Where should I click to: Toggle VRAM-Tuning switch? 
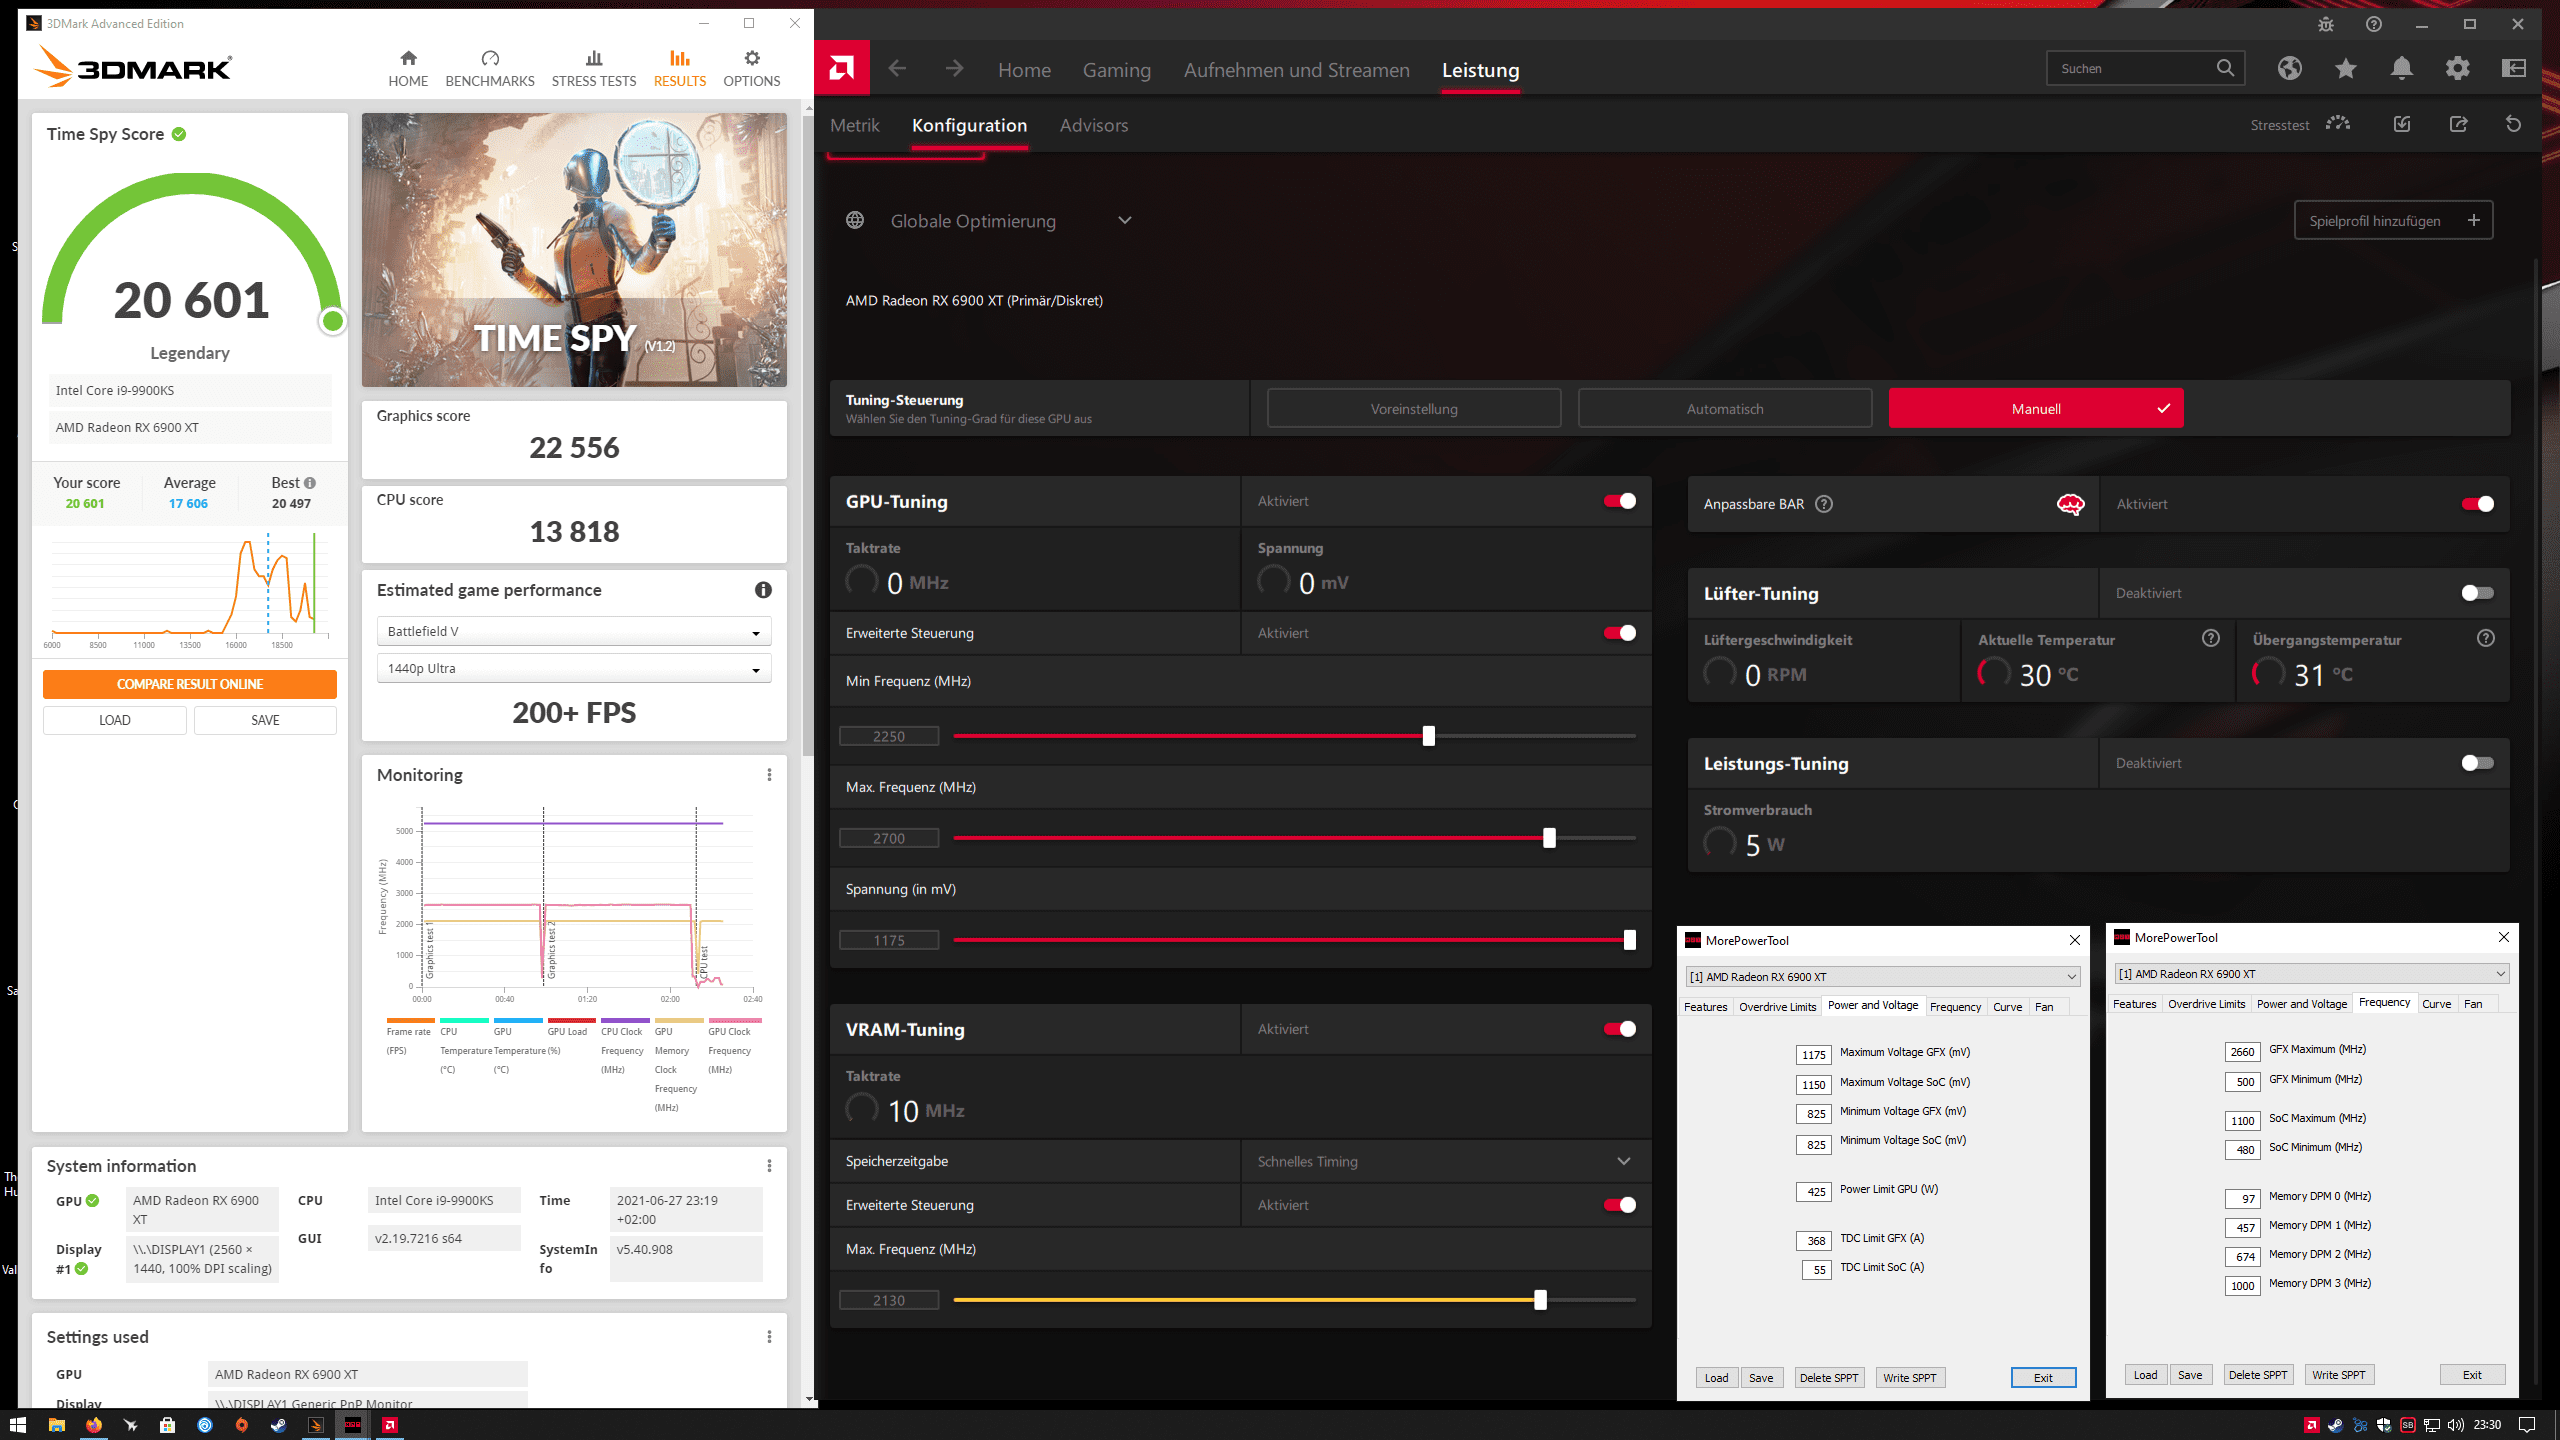pos(1620,1029)
